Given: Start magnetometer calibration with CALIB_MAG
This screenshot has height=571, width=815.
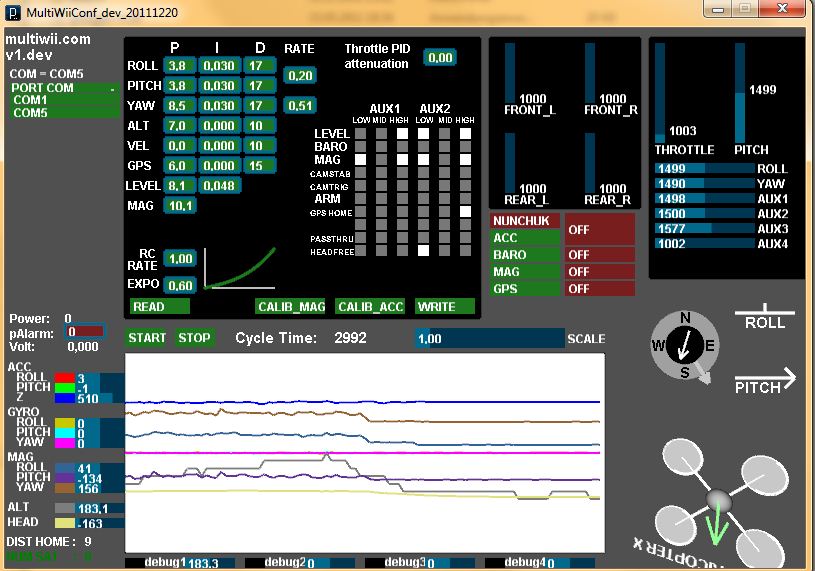Looking at the screenshot, I should 291,307.
